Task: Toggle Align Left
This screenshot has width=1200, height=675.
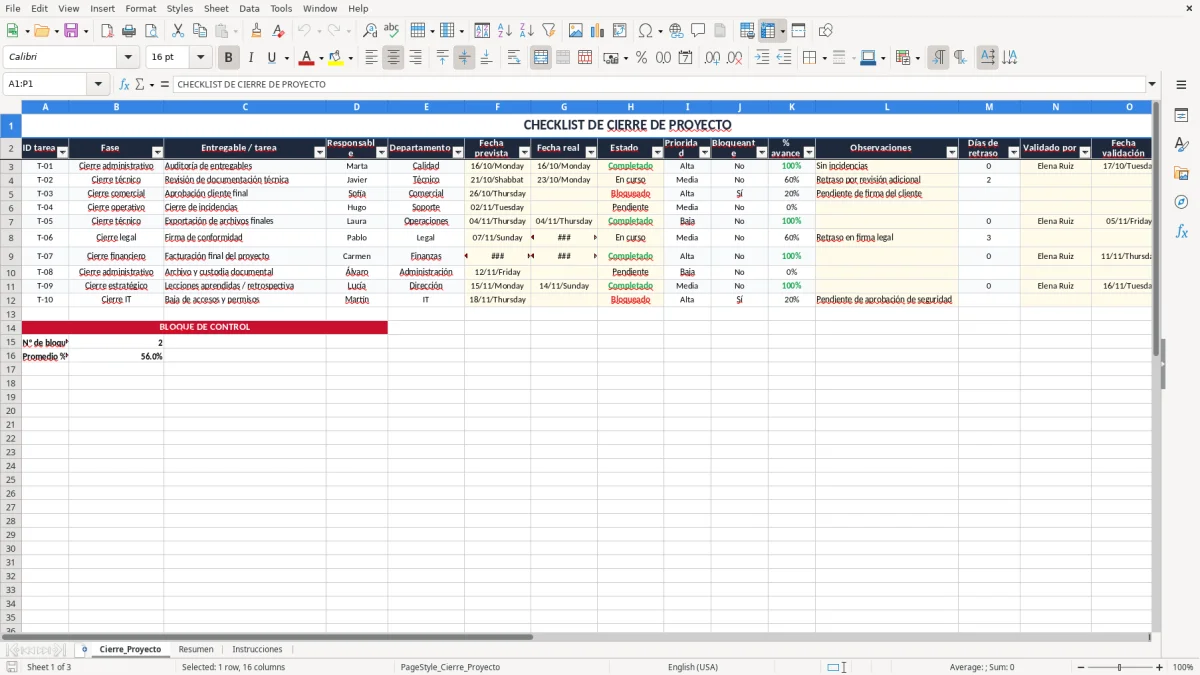Action: click(x=371, y=58)
